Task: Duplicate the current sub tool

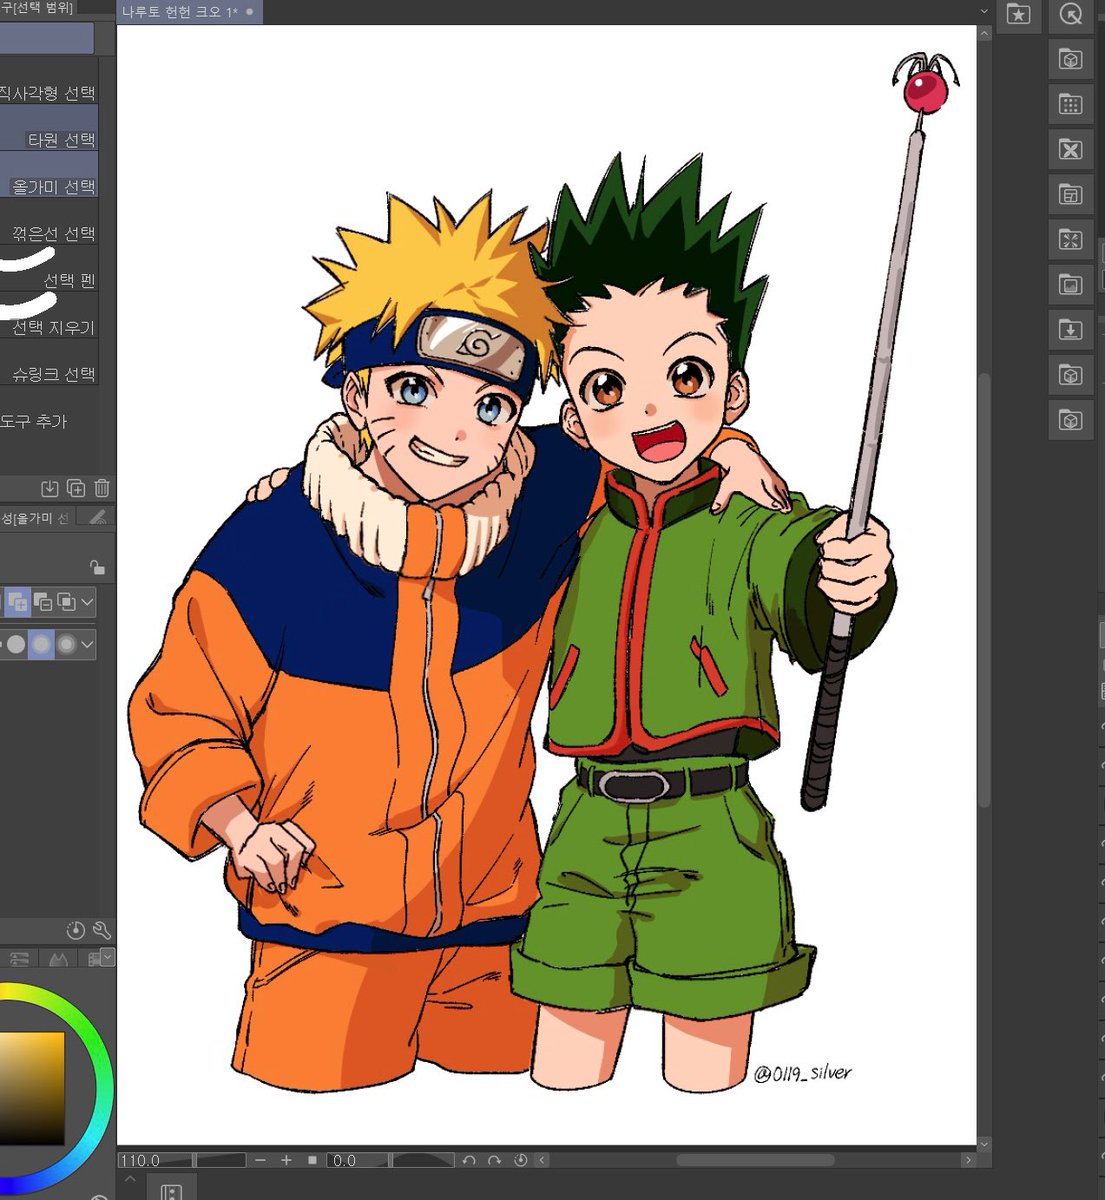Action: click(76, 488)
